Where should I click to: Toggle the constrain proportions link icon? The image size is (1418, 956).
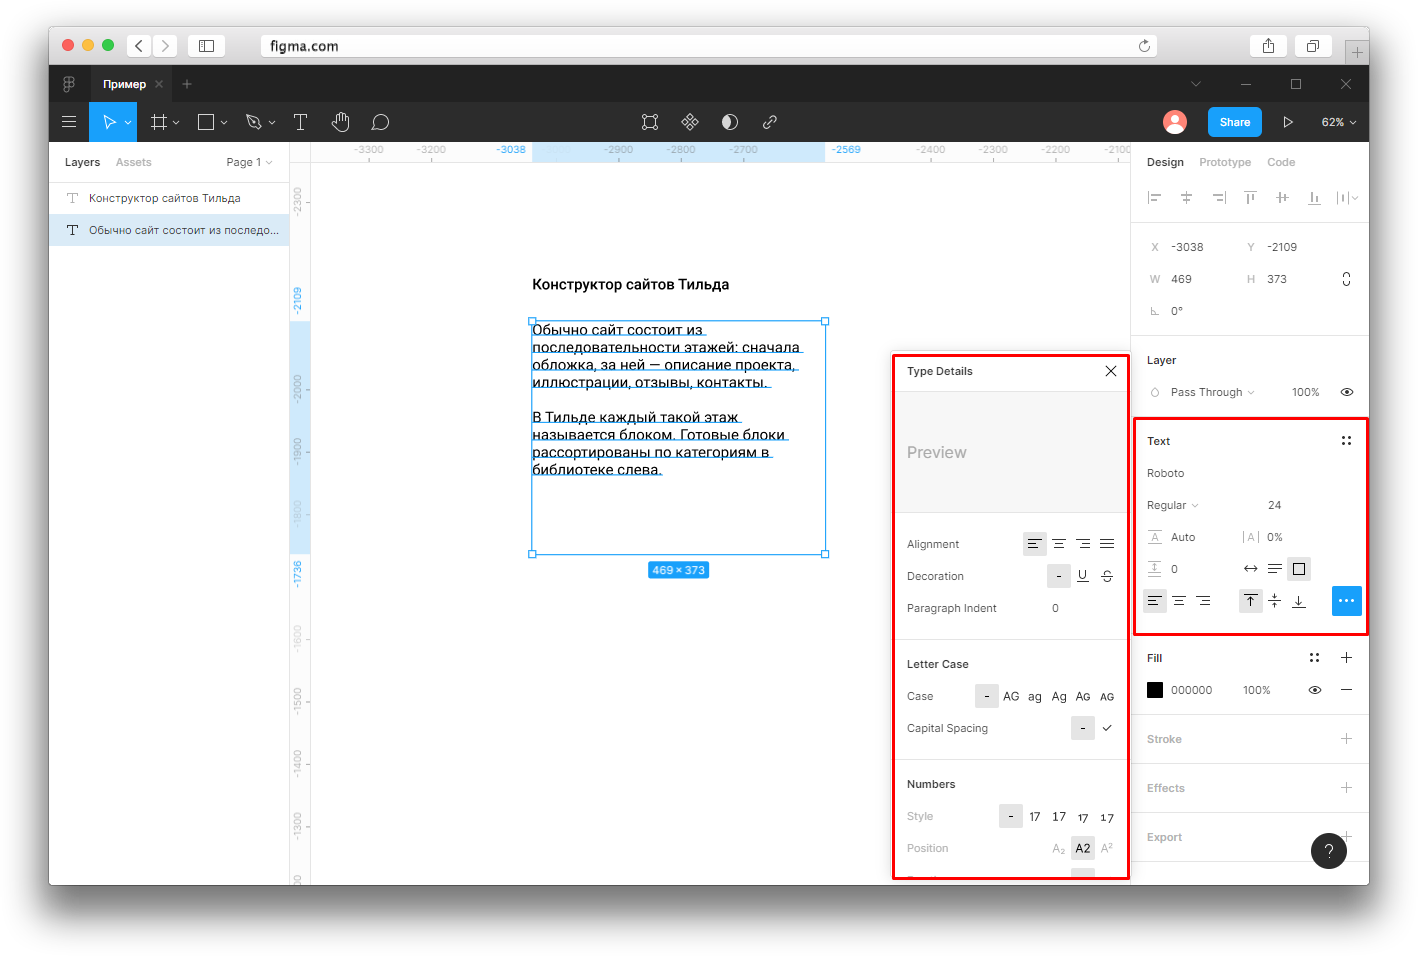[x=1347, y=279]
